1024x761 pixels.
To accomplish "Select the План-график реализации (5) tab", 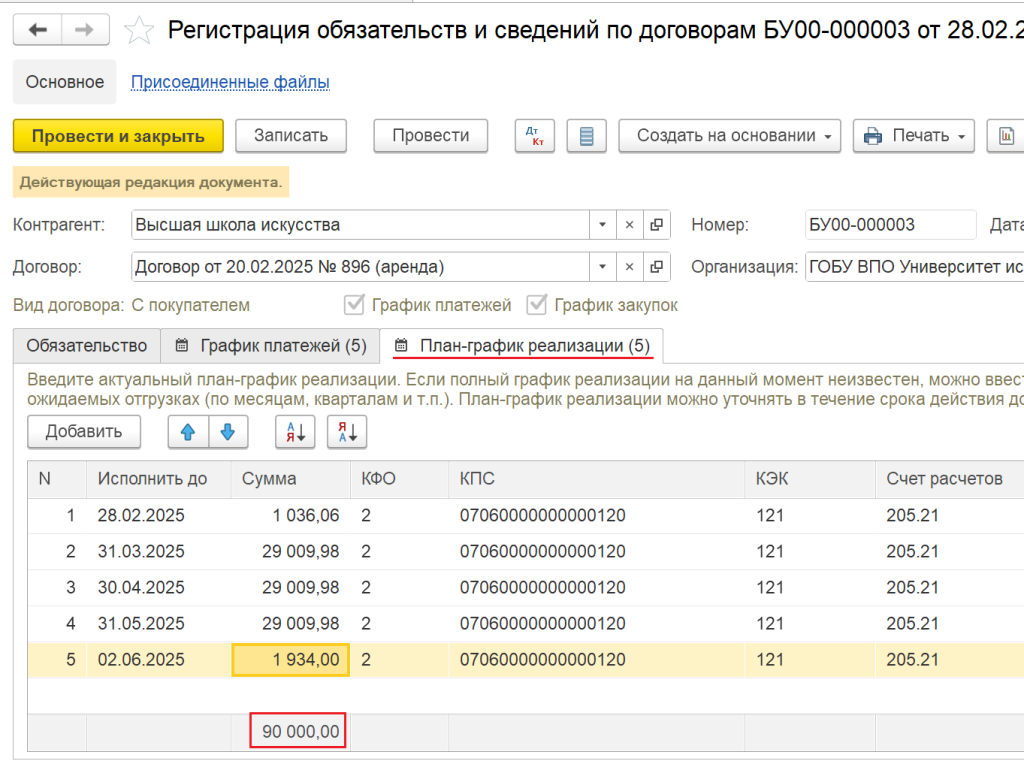I will [522, 346].
